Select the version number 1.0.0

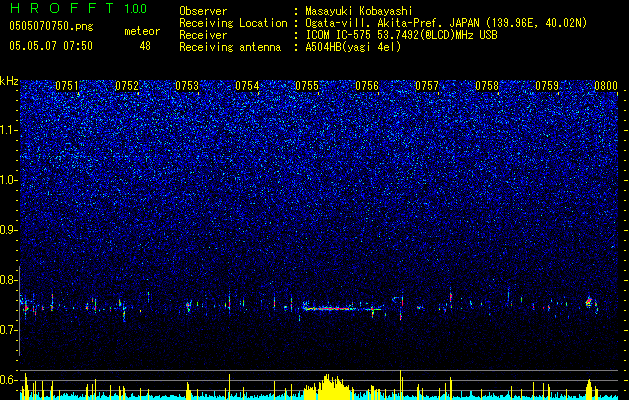tap(136, 9)
